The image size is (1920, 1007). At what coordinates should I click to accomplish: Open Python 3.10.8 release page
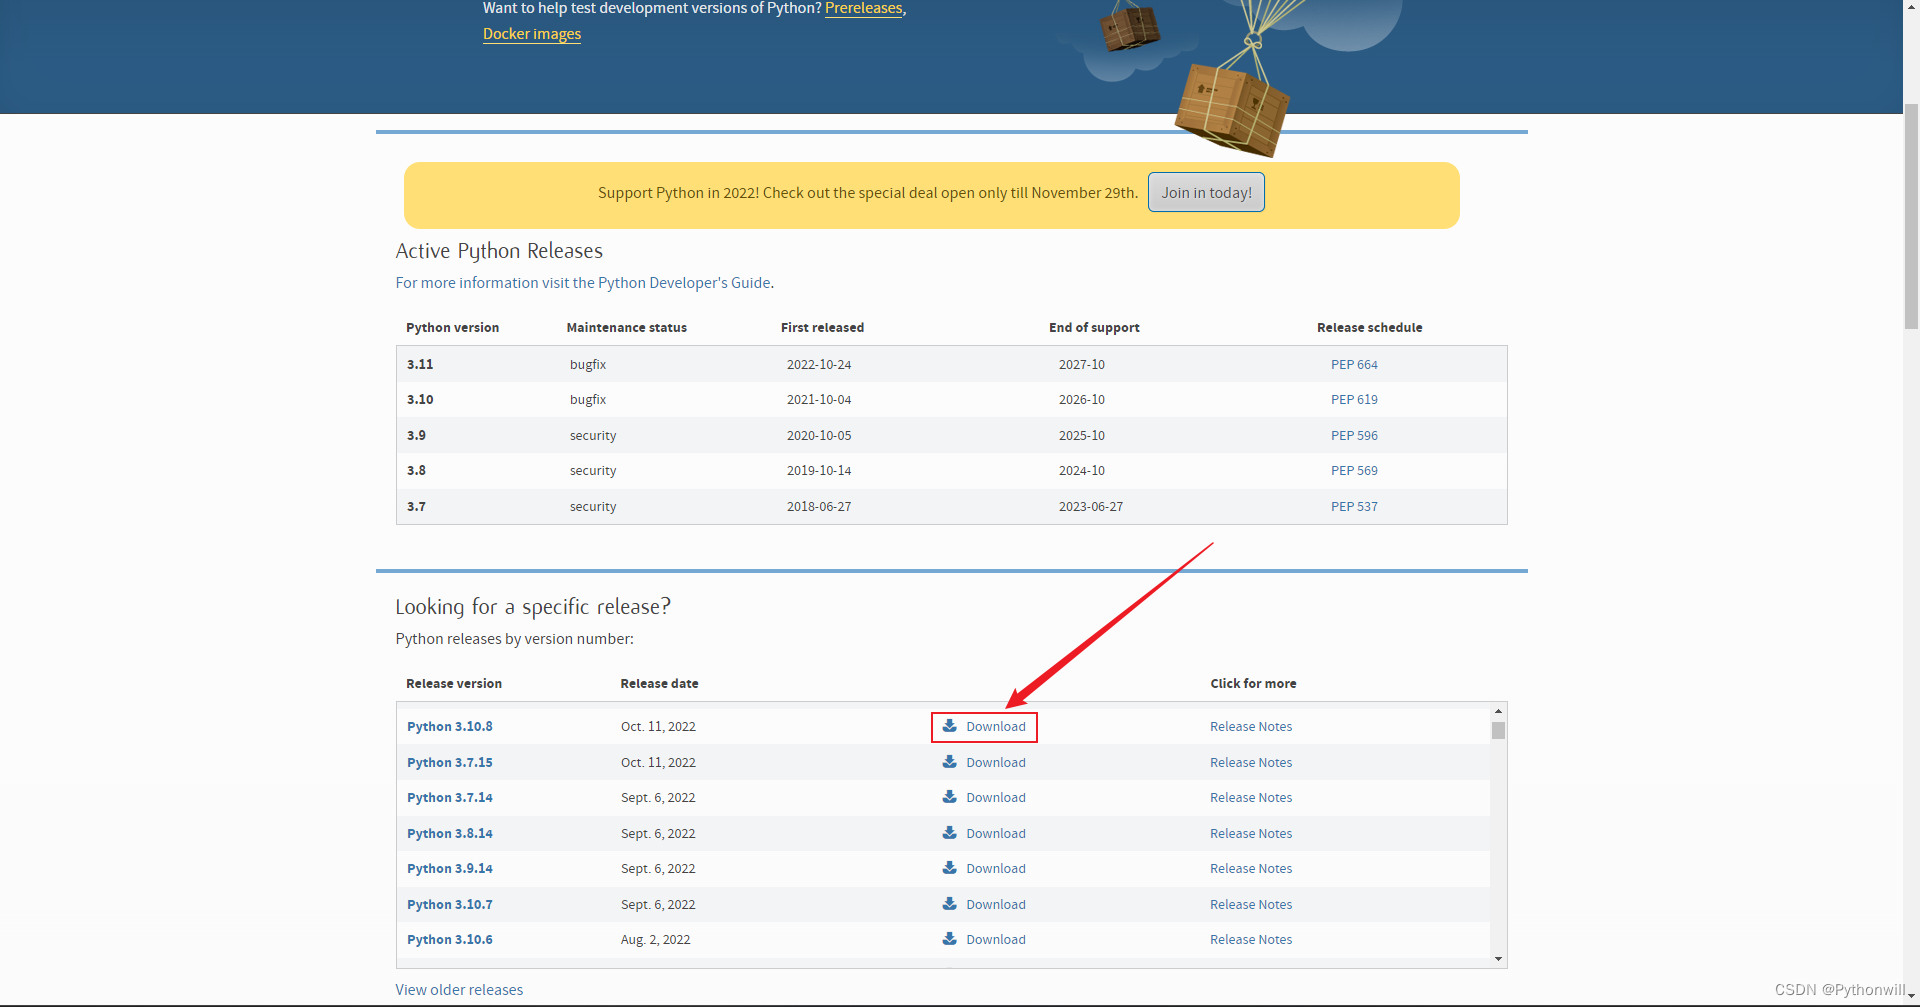[x=450, y=727]
